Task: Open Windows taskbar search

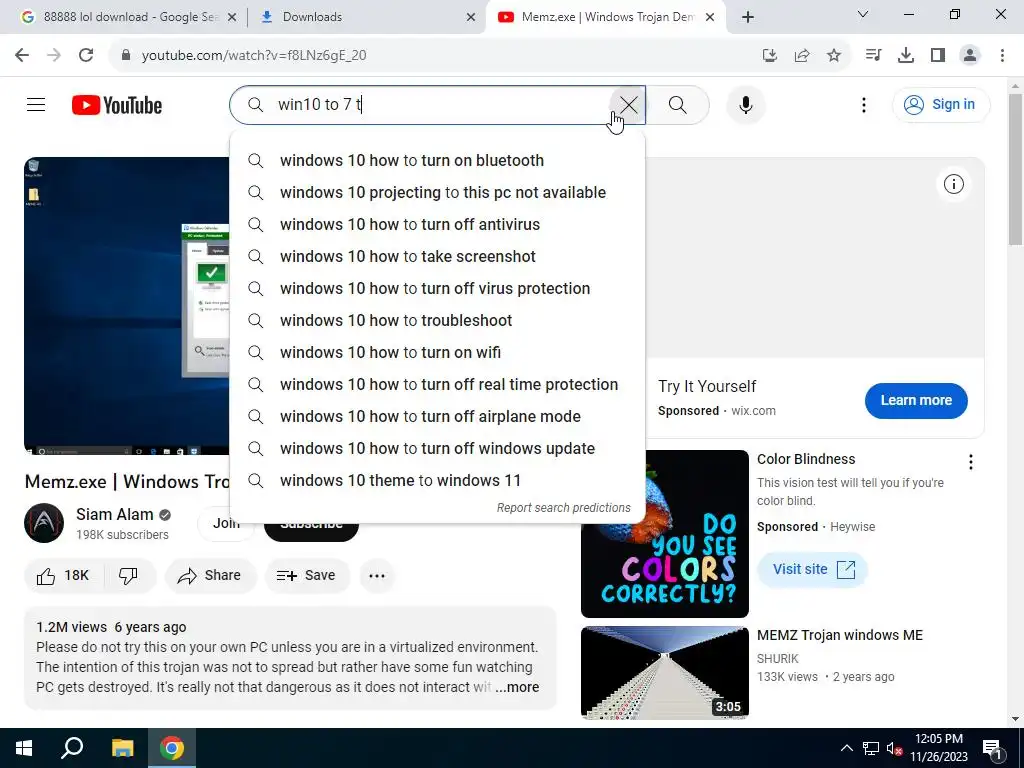Action: click(72, 748)
